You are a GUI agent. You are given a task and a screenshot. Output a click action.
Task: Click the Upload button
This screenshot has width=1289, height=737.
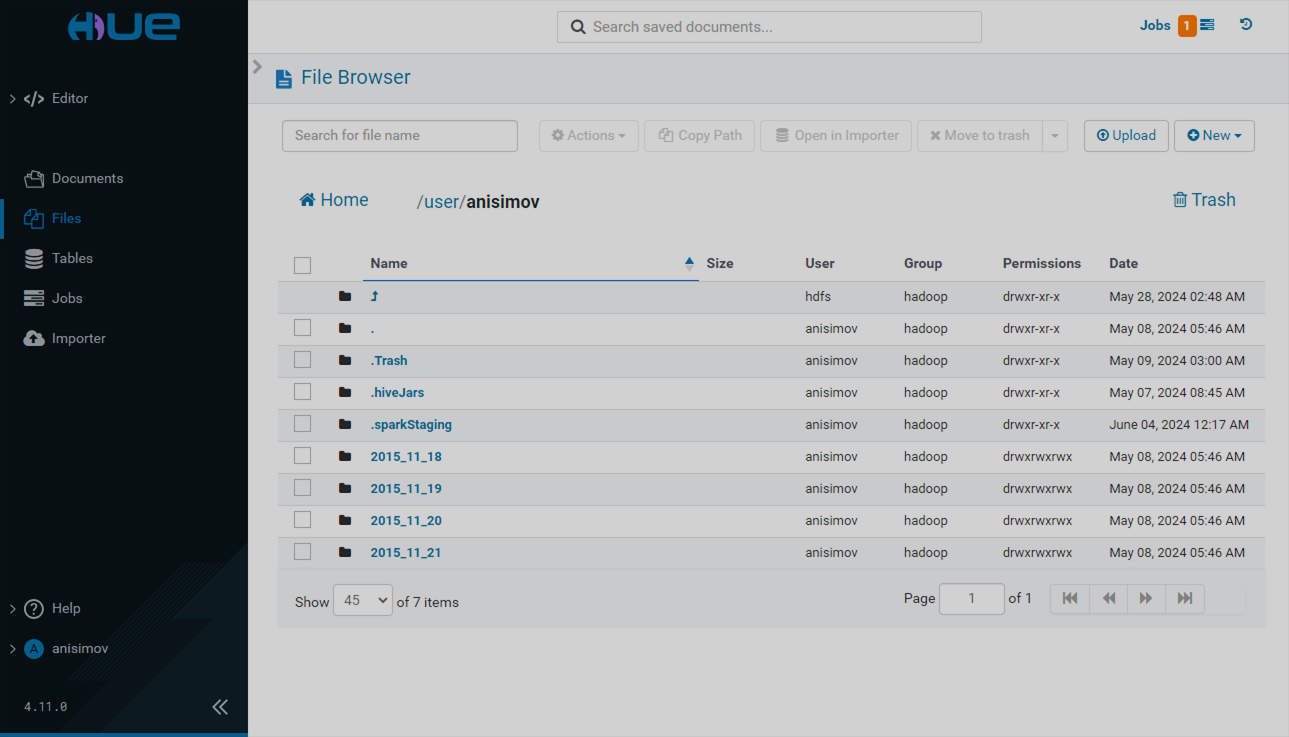1126,136
